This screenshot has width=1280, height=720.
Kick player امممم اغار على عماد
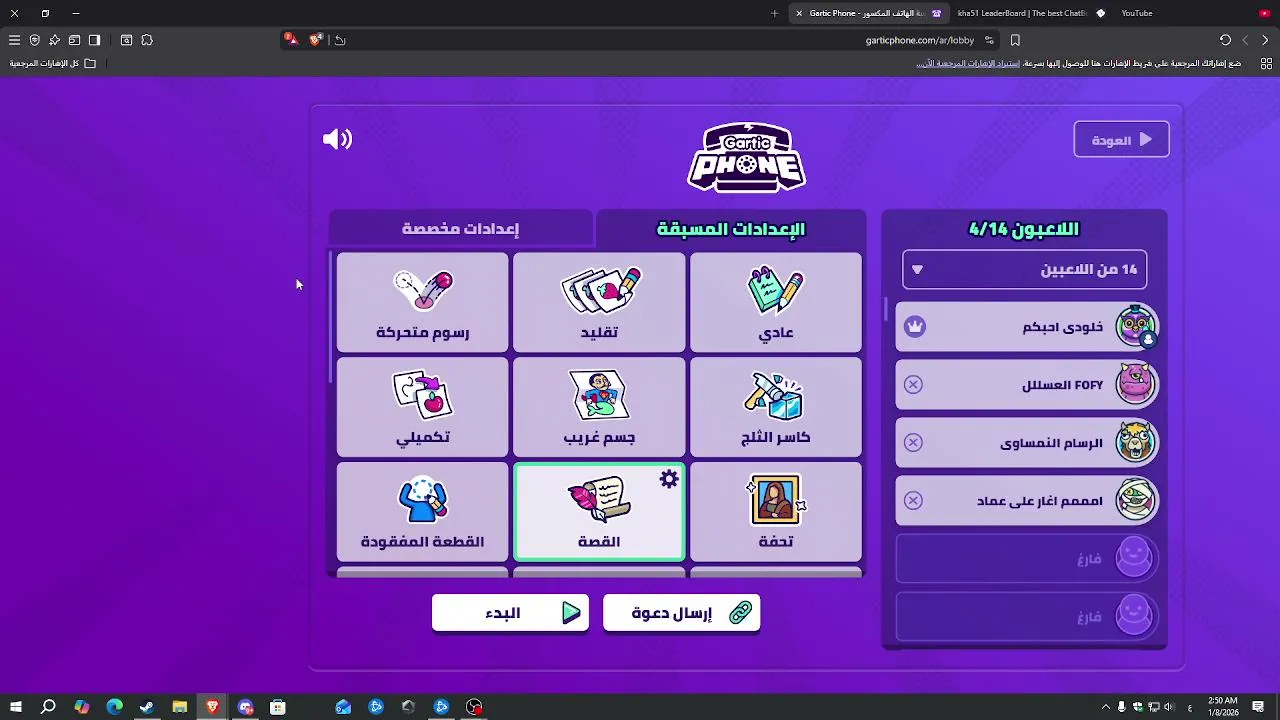[913, 501]
